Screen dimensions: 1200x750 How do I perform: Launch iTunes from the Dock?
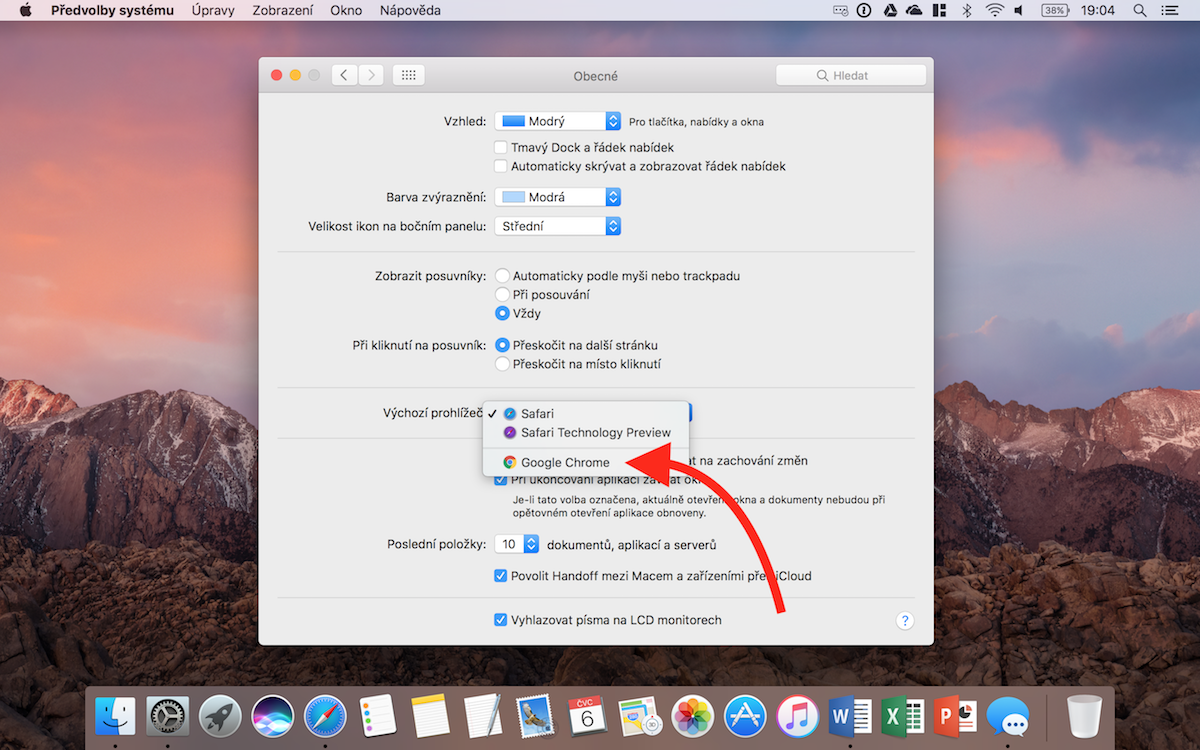(x=797, y=716)
